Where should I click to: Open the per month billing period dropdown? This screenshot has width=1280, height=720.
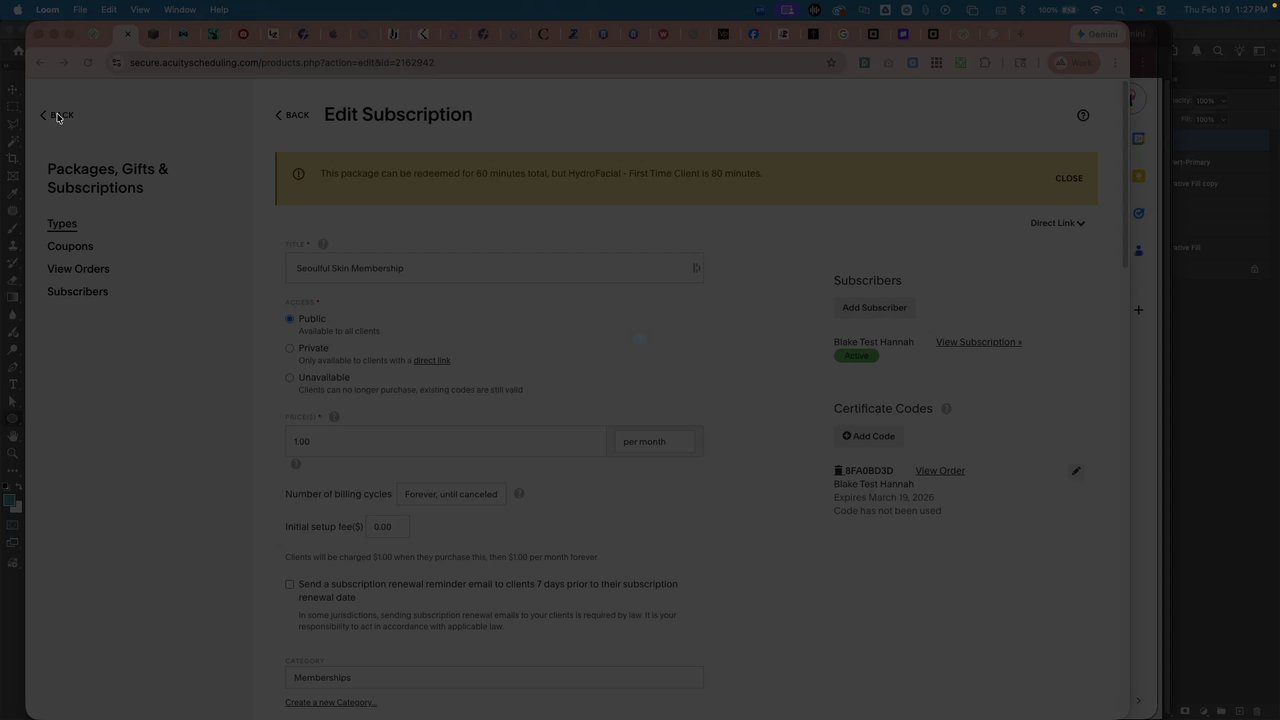654,441
